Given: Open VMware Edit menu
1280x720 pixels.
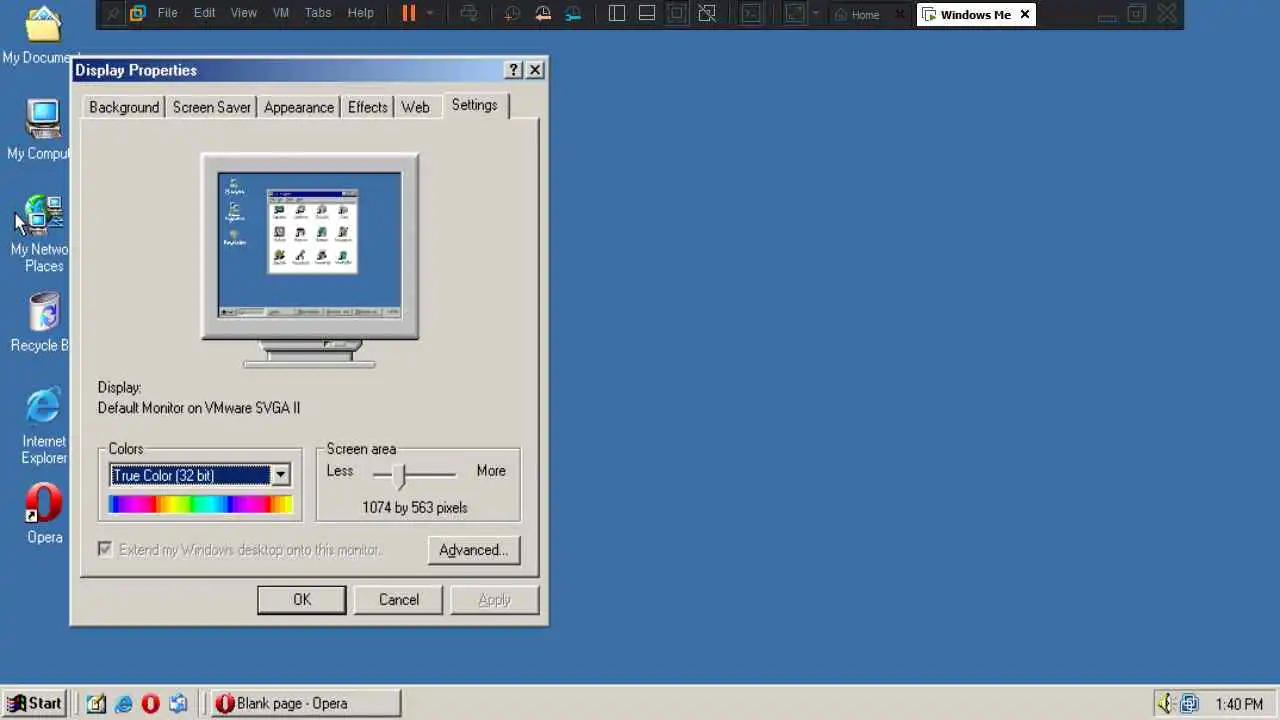Looking at the screenshot, I should [x=204, y=14].
